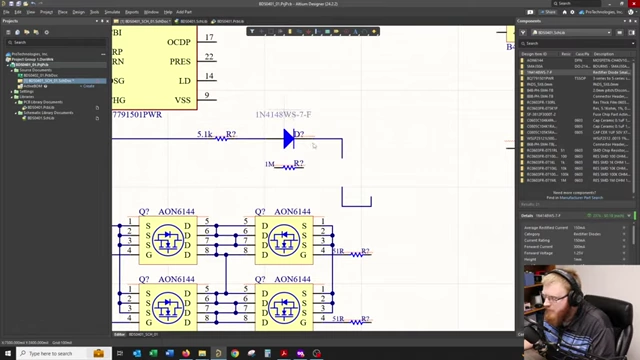Open the user account avatar dropdown
This screenshot has height=360, width=640.
(x=631, y=12)
